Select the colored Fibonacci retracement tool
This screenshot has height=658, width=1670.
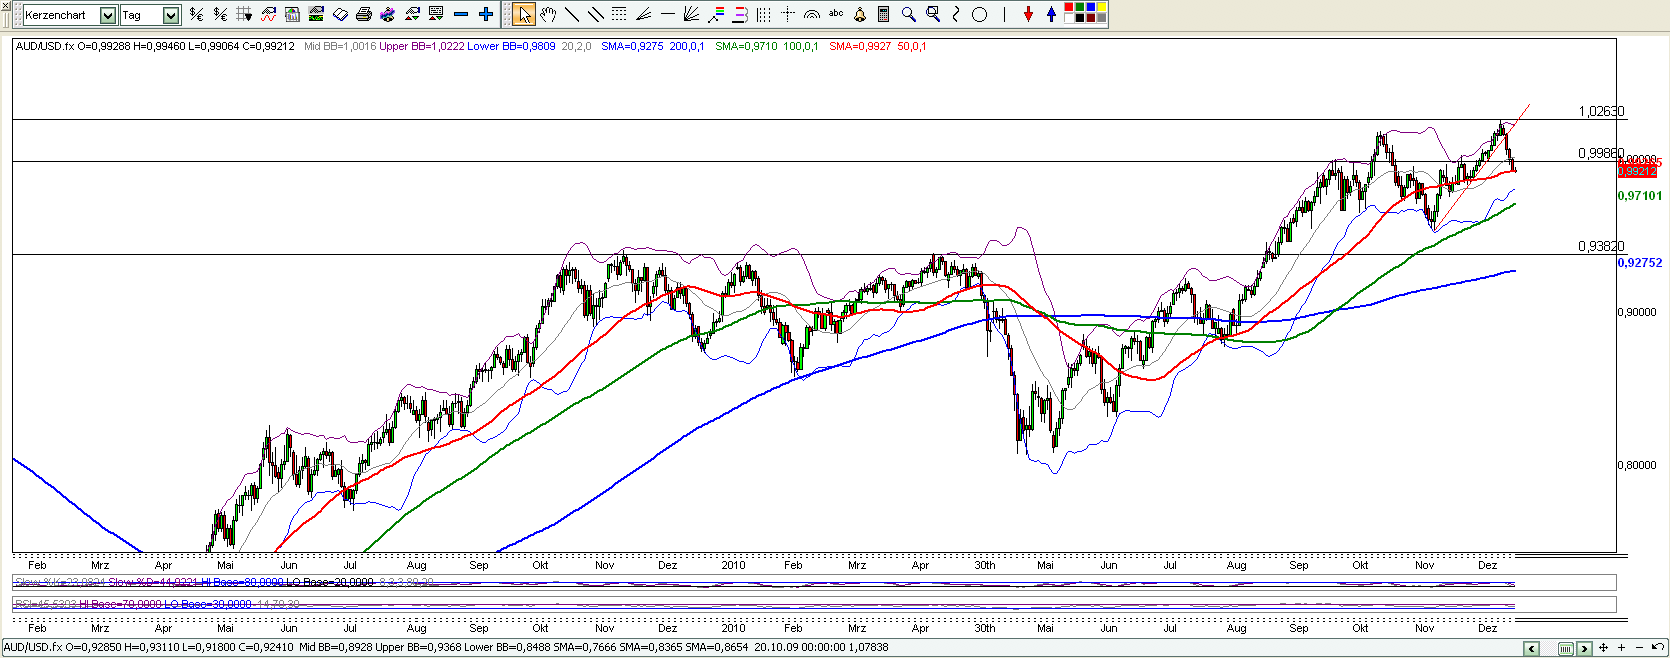716,14
